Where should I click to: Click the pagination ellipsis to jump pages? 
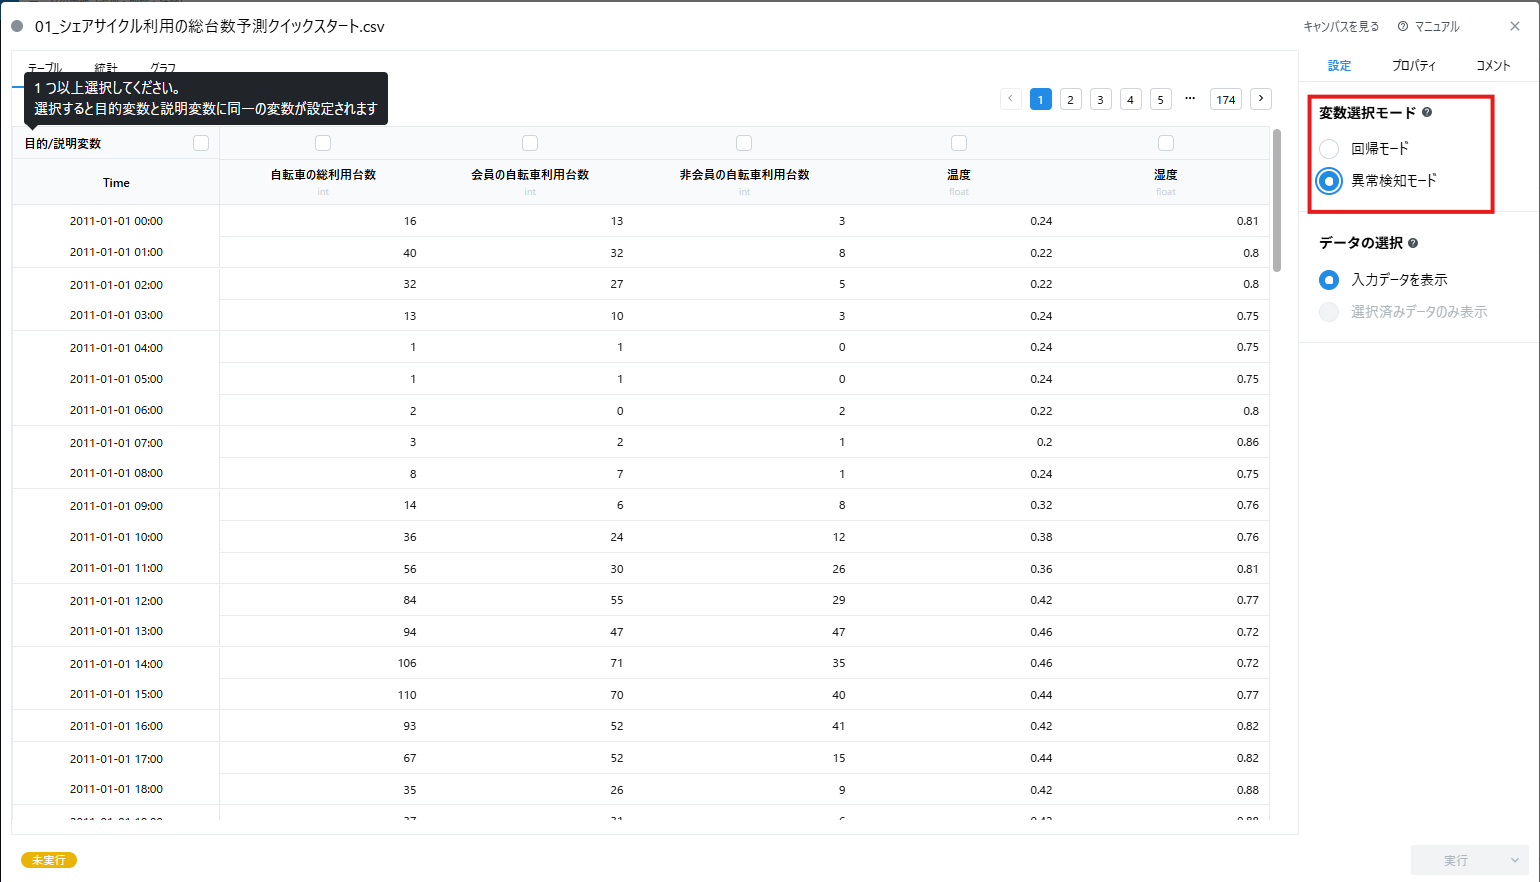point(1190,98)
